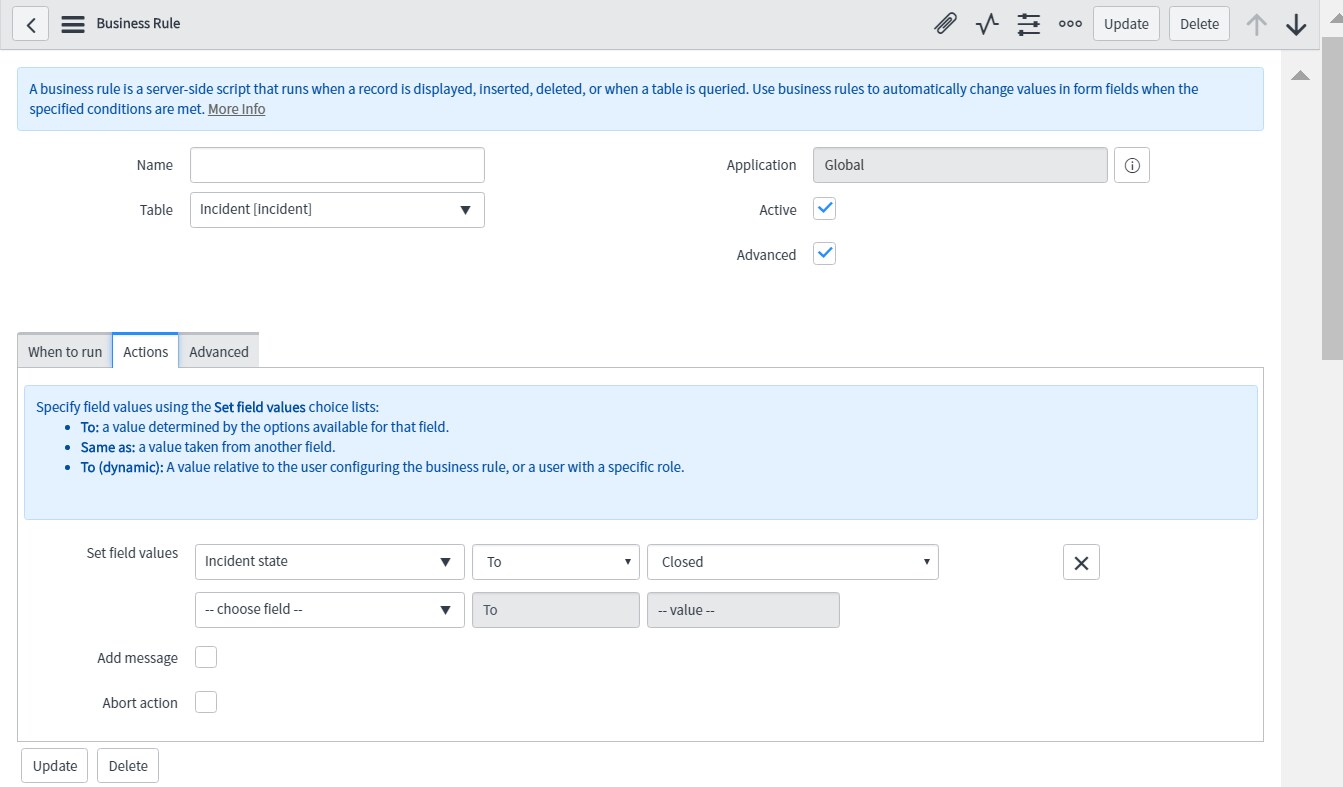Click the paperclip attachments icon
This screenshot has width=1343, height=787.
[x=945, y=24]
